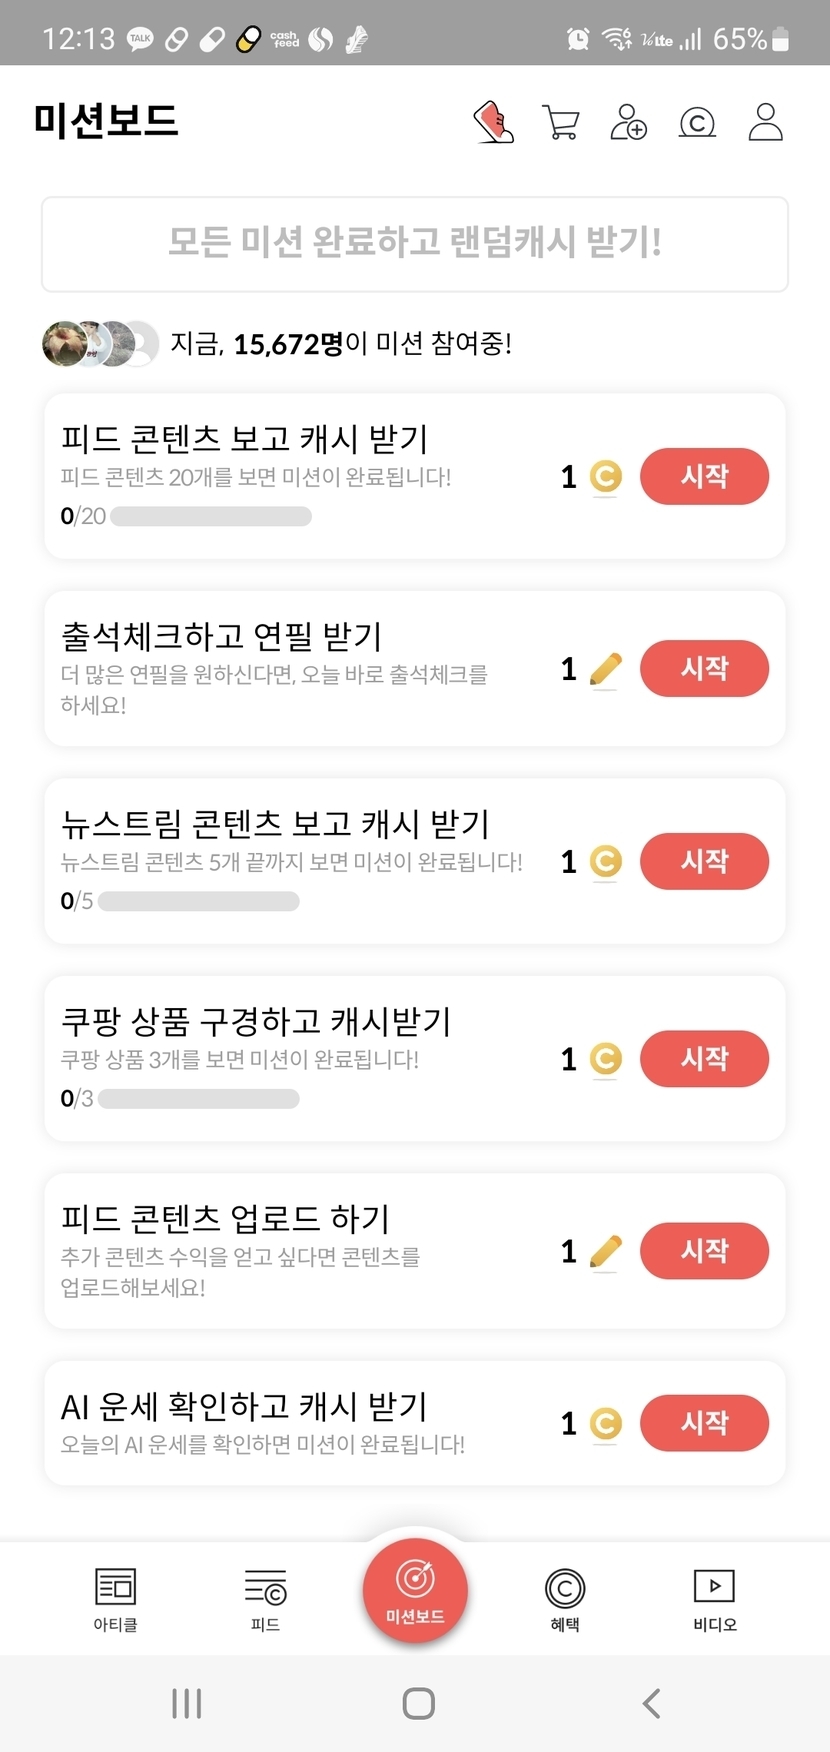
Task: Switch to the 아티클 tab
Action: (x=115, y=1598)
